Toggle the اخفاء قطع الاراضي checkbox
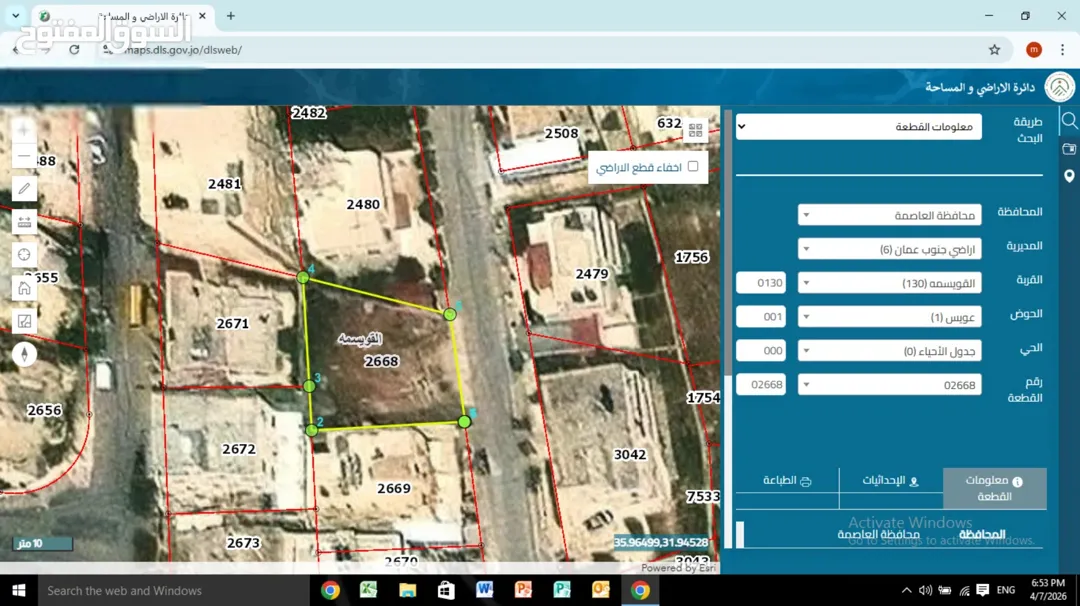 693,166
